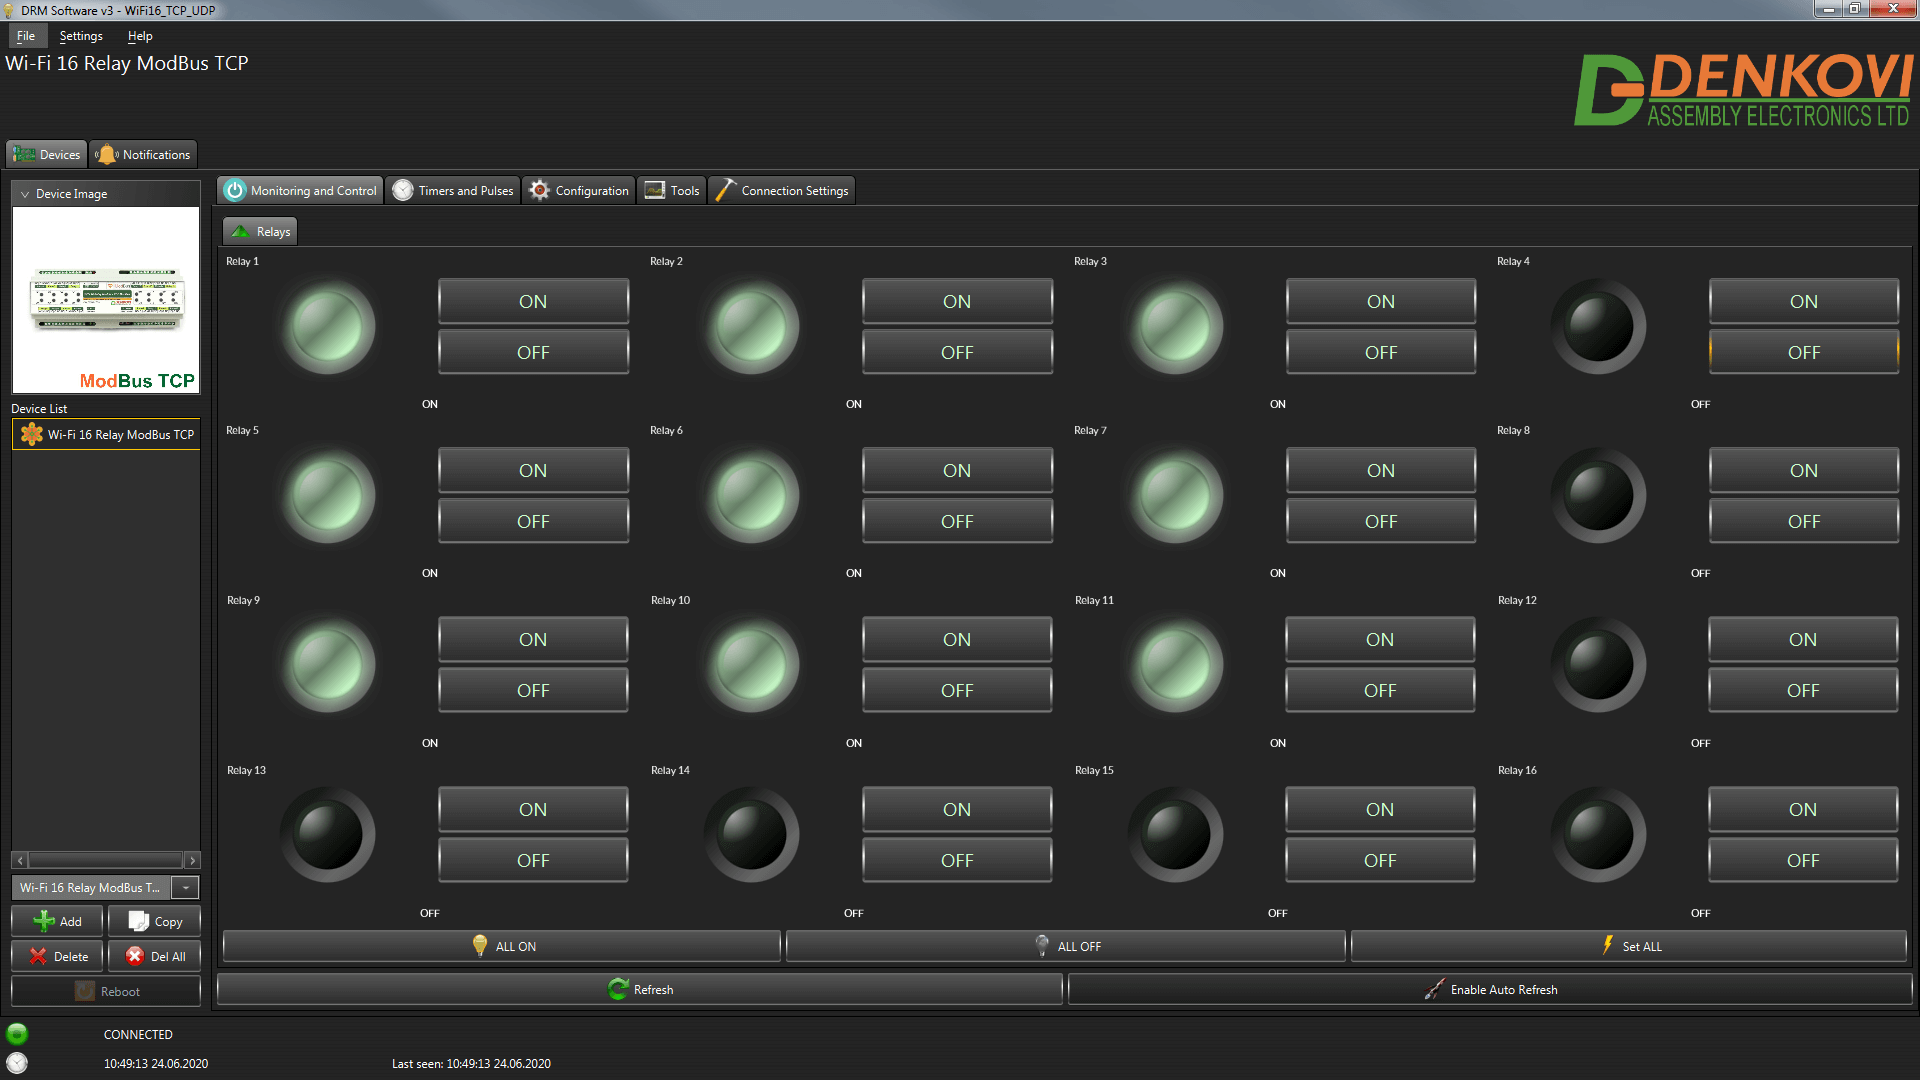The height and width of the screenshot is (1080, 1920).
Task: Toggle Relay 1 ON
Action: point(533,301)
